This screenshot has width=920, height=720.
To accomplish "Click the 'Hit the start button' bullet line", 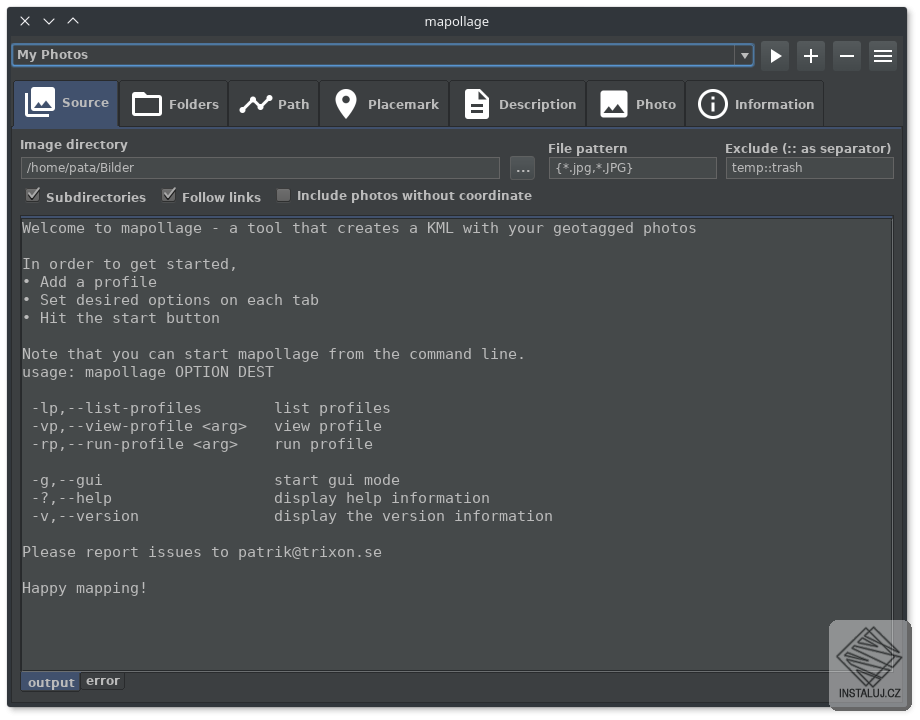I will pyautogui.click(x=121, y=318).
